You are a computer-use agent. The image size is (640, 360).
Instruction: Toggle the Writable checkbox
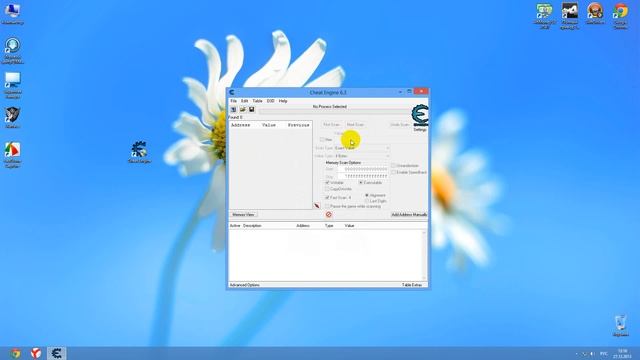[327, 182]
